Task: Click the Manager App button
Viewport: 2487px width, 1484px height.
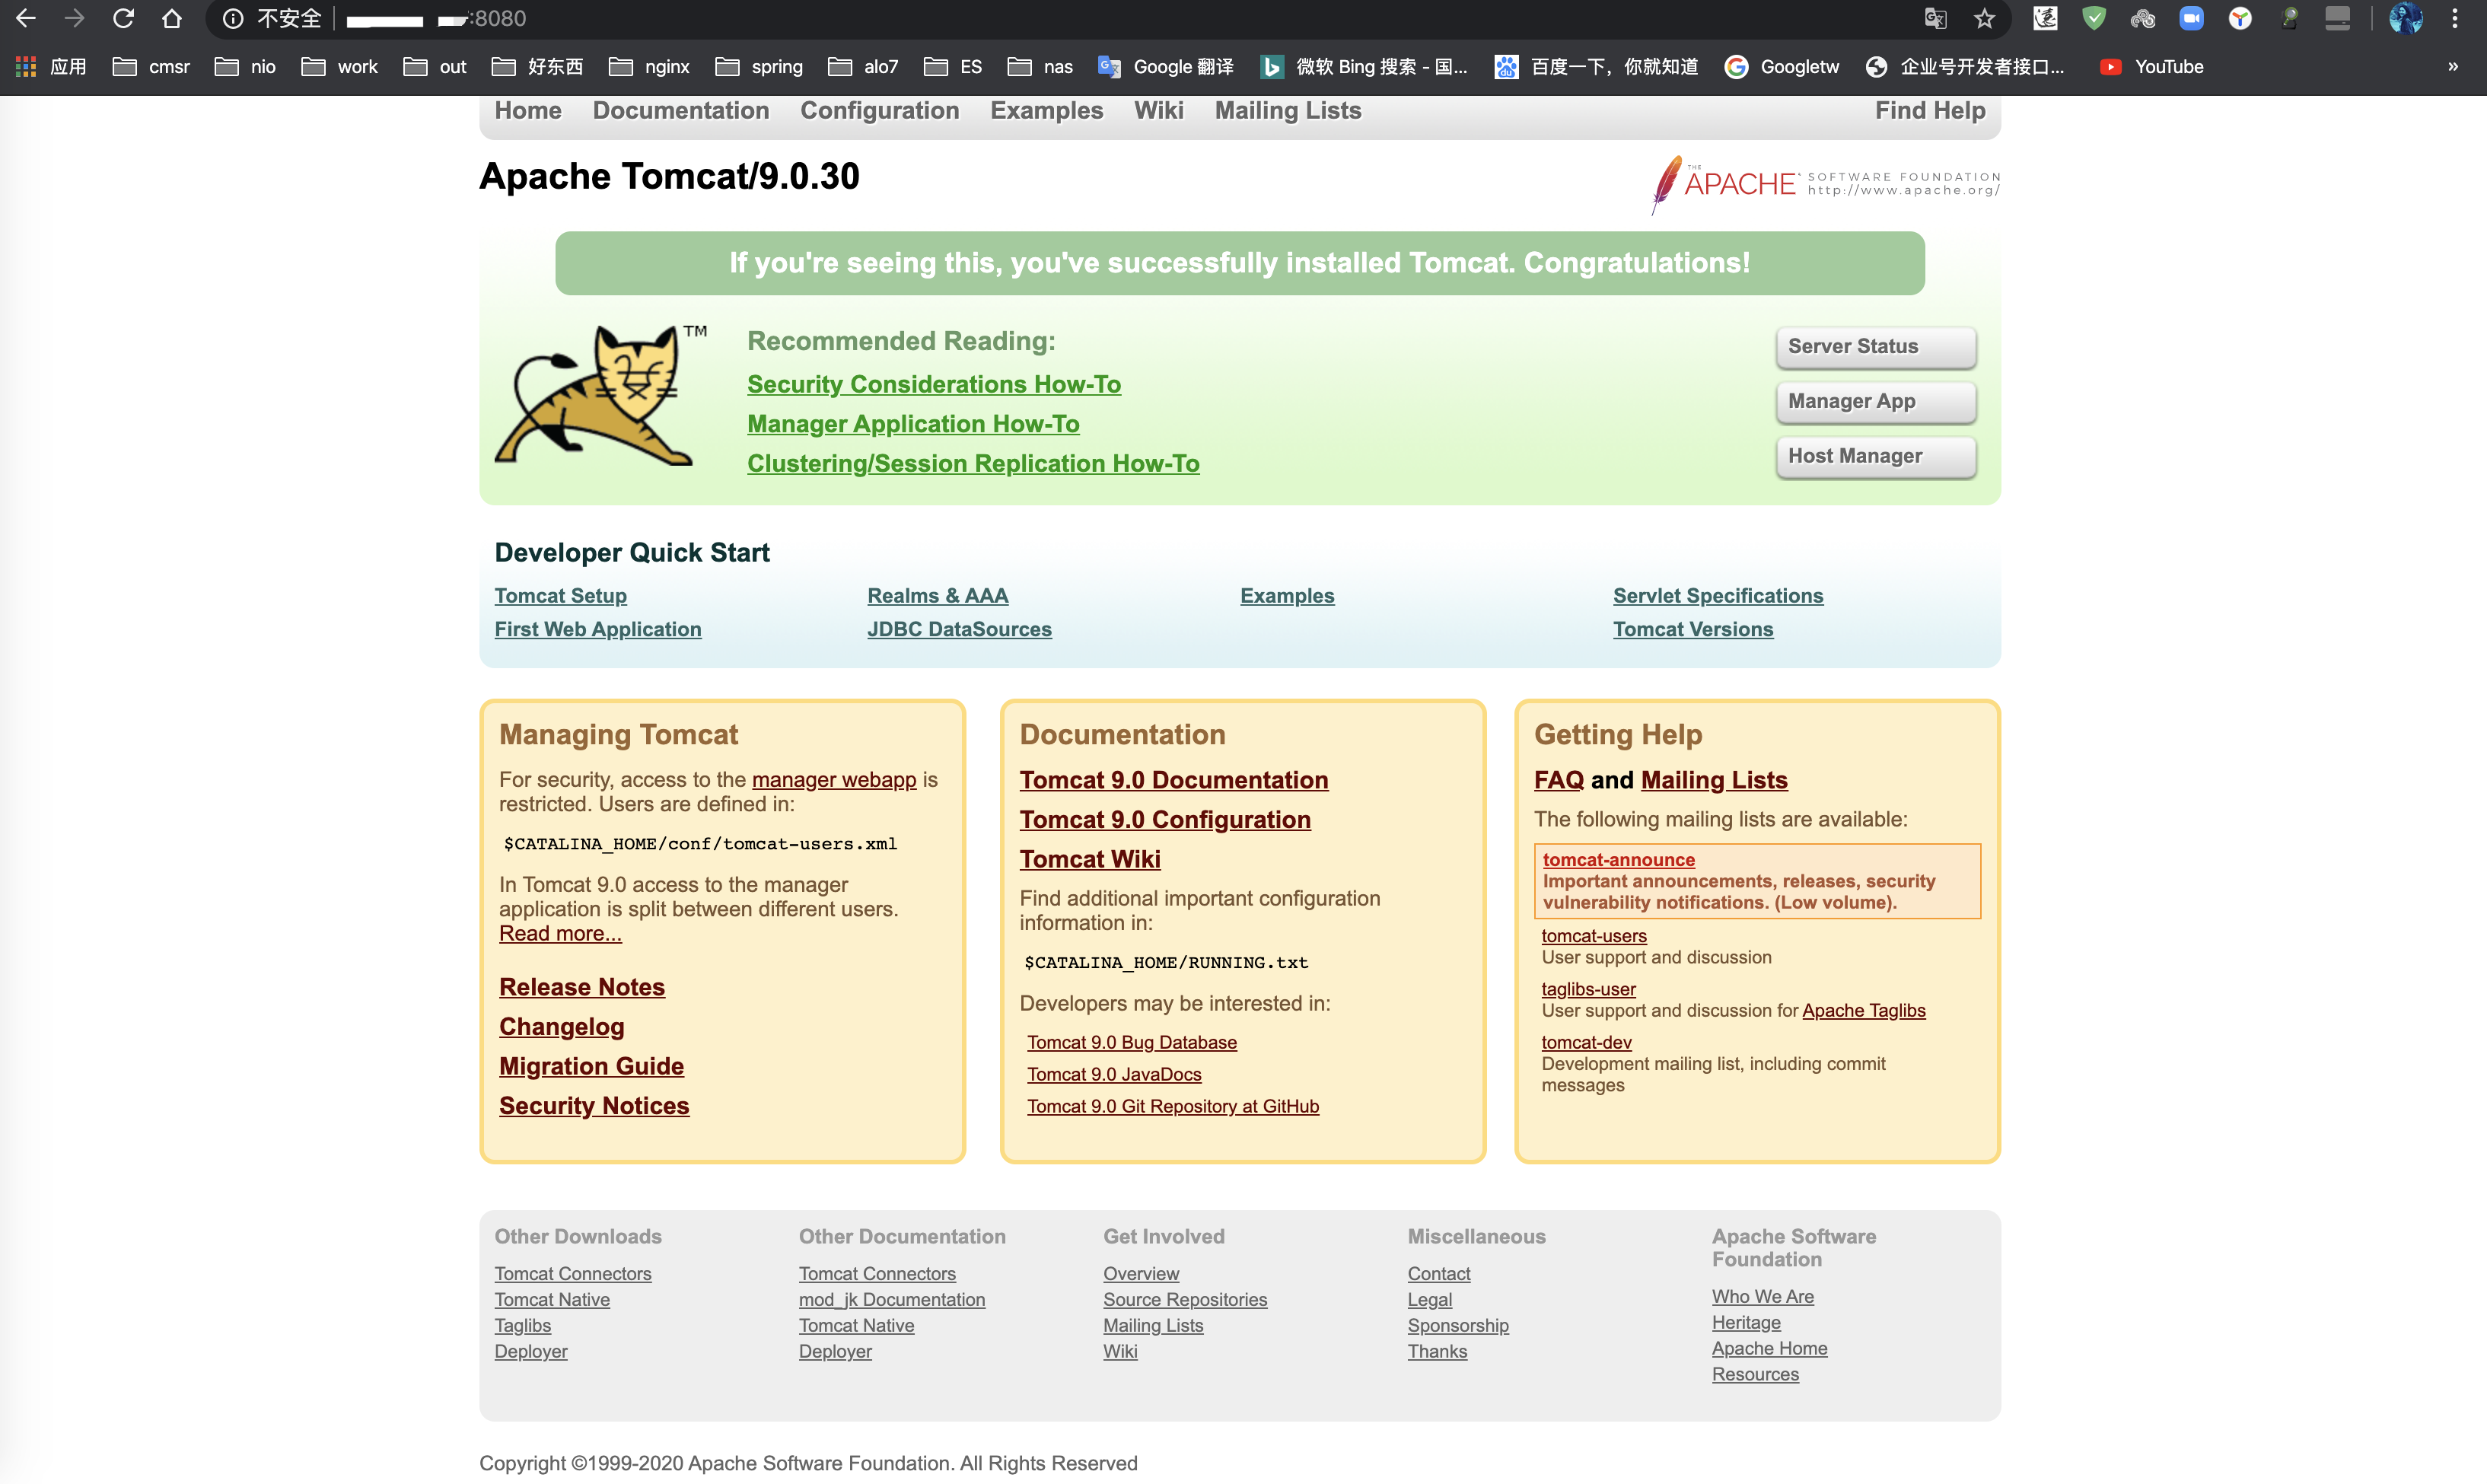Action: [x=1875, y=402]
